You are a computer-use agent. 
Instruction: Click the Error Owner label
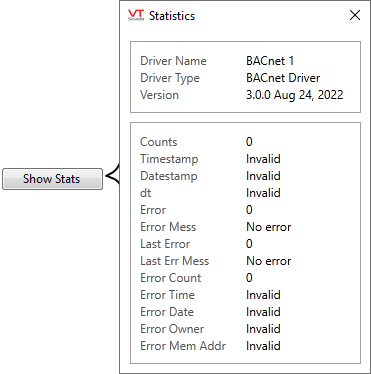point(172,329)
